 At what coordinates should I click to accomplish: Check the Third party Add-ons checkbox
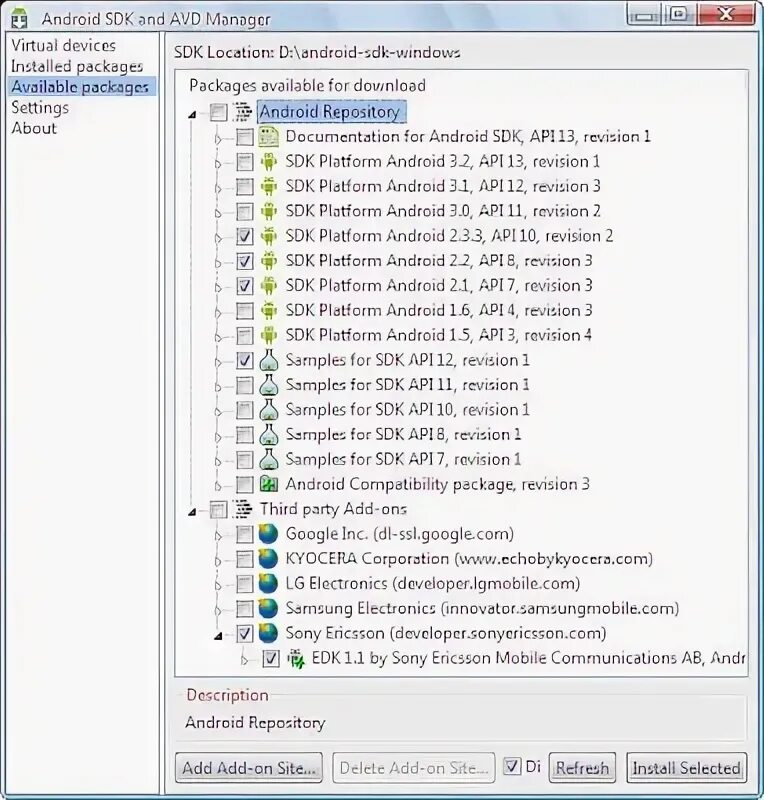tap(218, 510)
